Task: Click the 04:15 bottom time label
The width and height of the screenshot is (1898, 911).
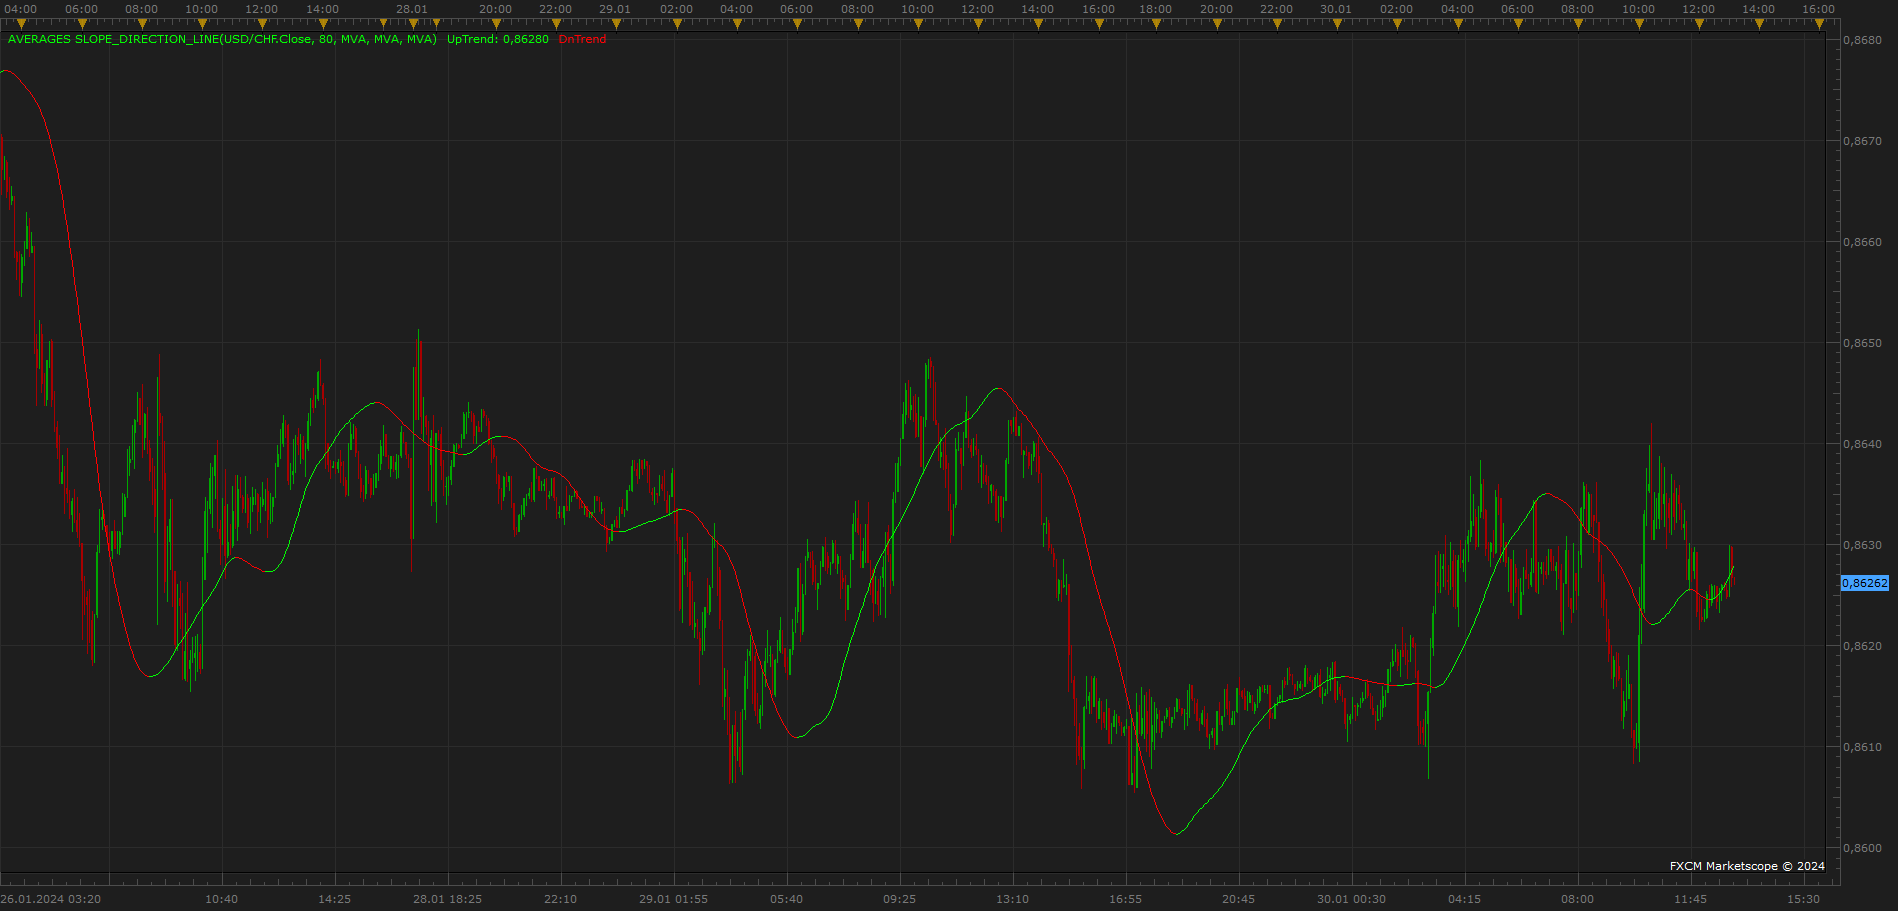Action: [1465, 899]
